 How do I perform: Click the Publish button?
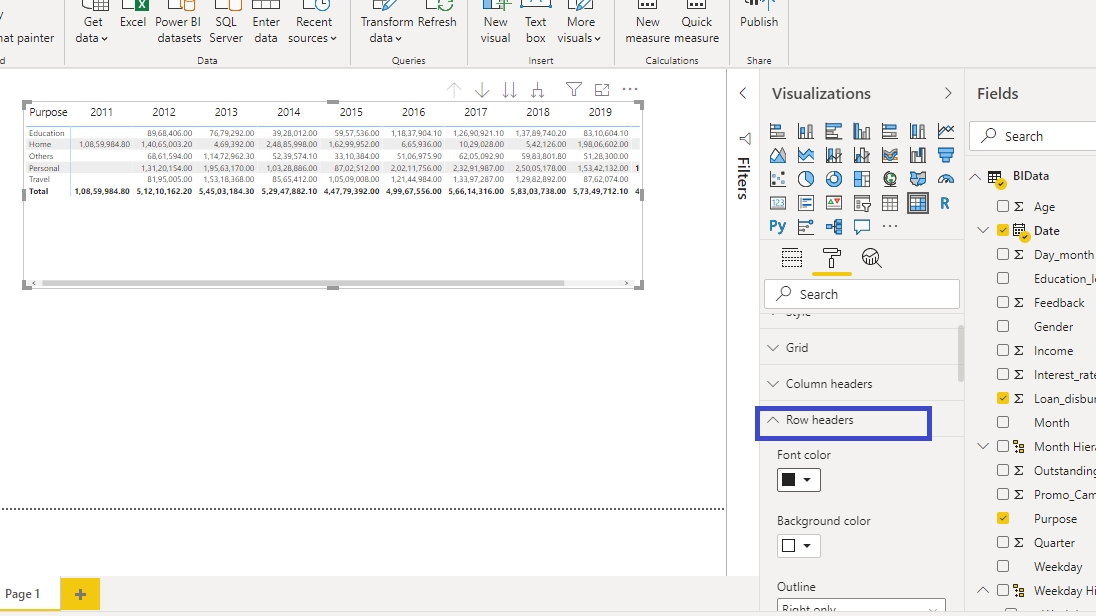[759, 22]
